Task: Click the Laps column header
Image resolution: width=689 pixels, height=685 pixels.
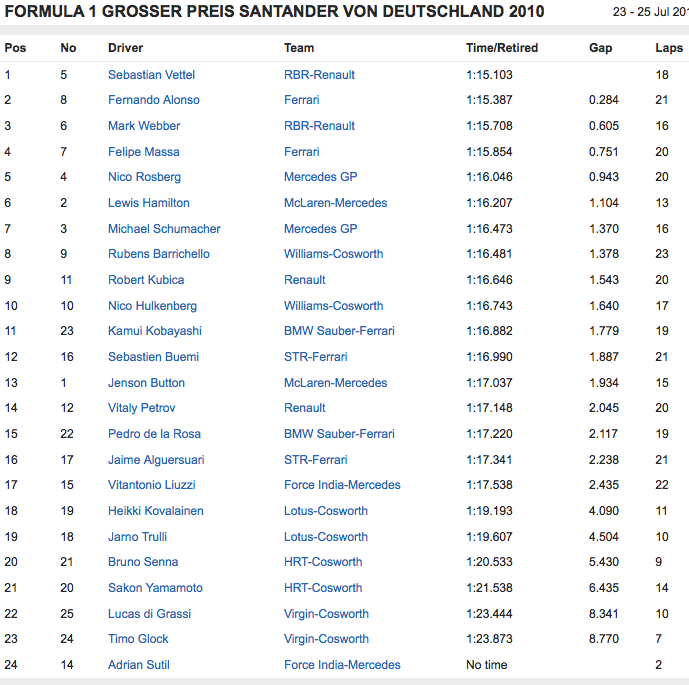Action: 669,48
